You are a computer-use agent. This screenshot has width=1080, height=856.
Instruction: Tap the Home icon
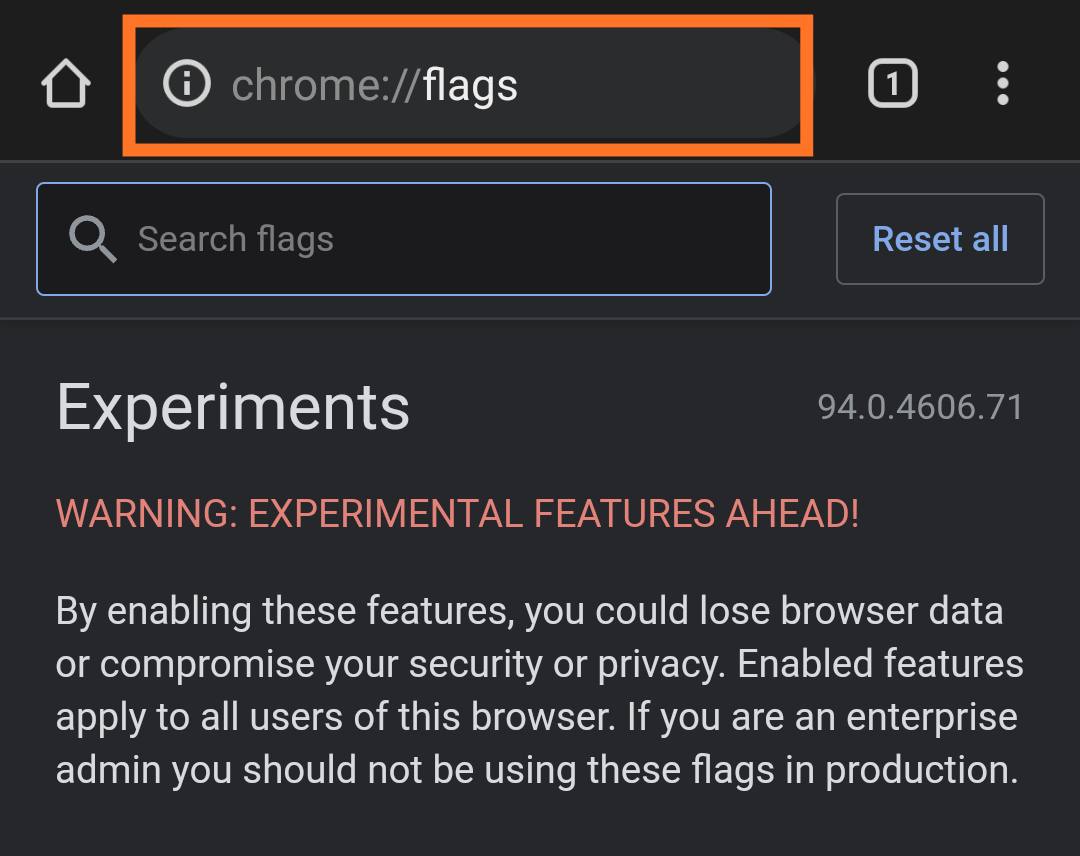(x=65, y=83)
